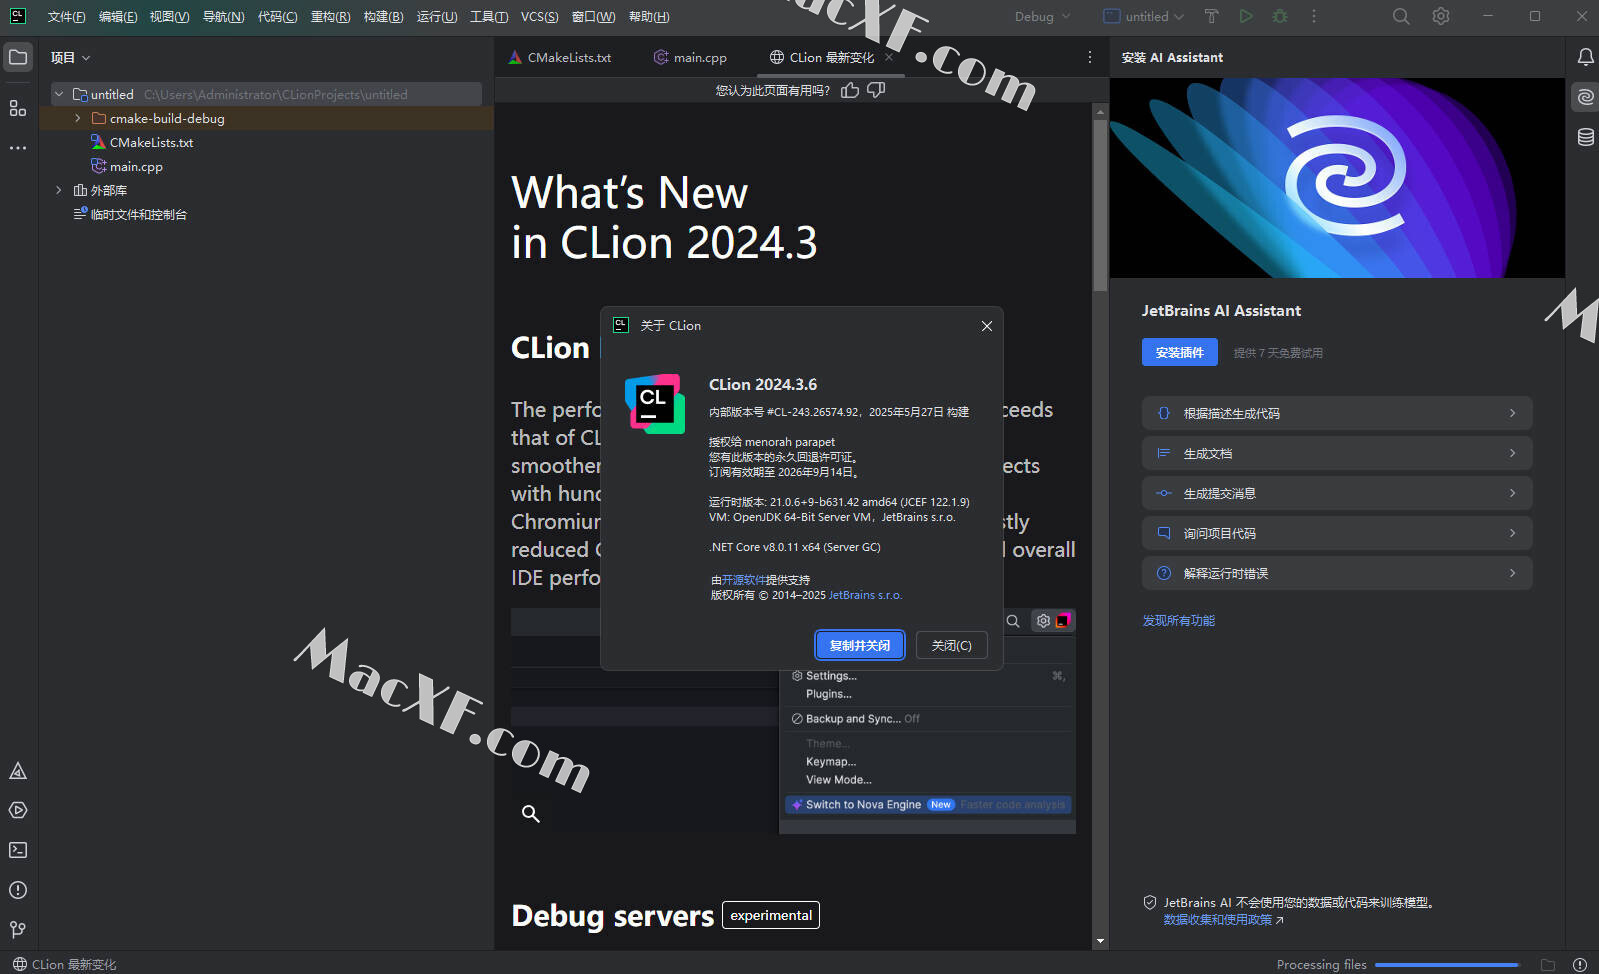Click the thumbs up feedback icon
Screen dimensions: 1599x974
pyautogui.click(x=850, y=90)
